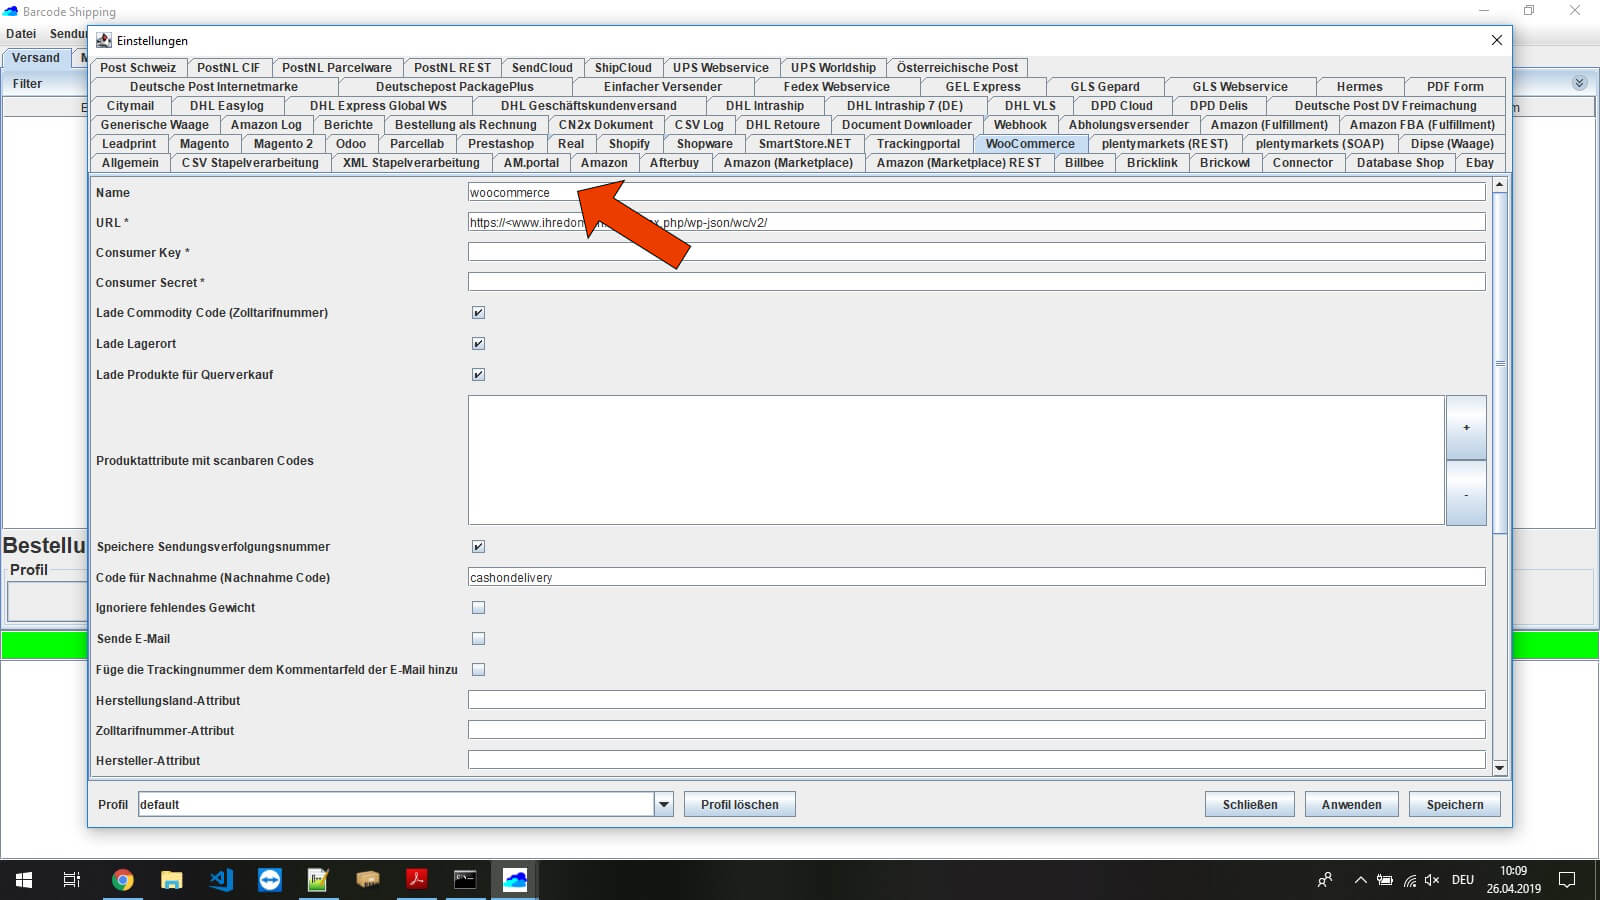
Task: Remove a product attribute with minus button
Action: pos(1466,493)
